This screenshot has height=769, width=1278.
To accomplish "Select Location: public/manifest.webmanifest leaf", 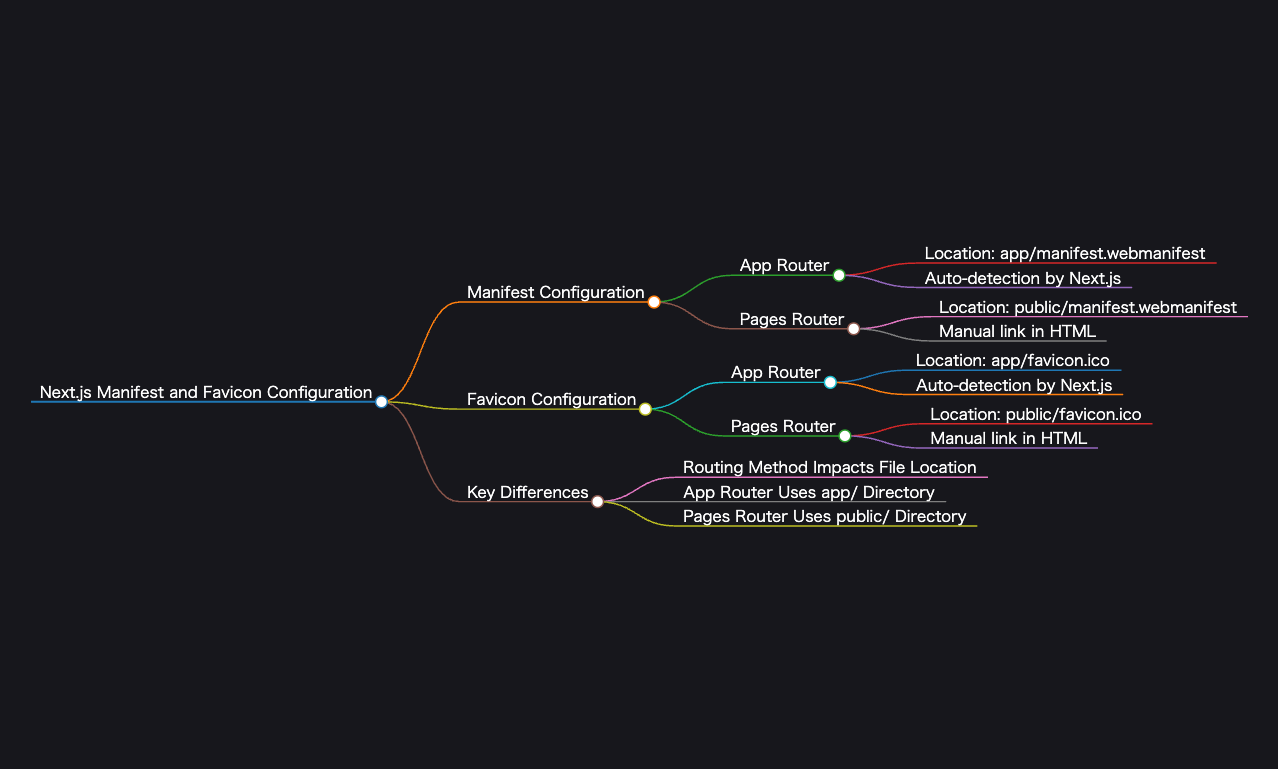I will (x=1088, y=307).
